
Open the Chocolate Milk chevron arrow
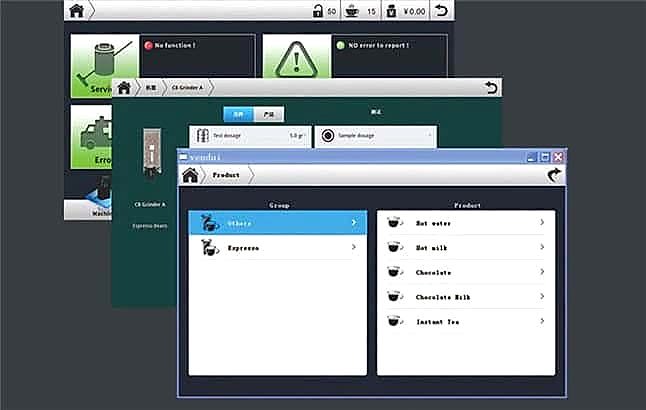[x=542, y=297]
